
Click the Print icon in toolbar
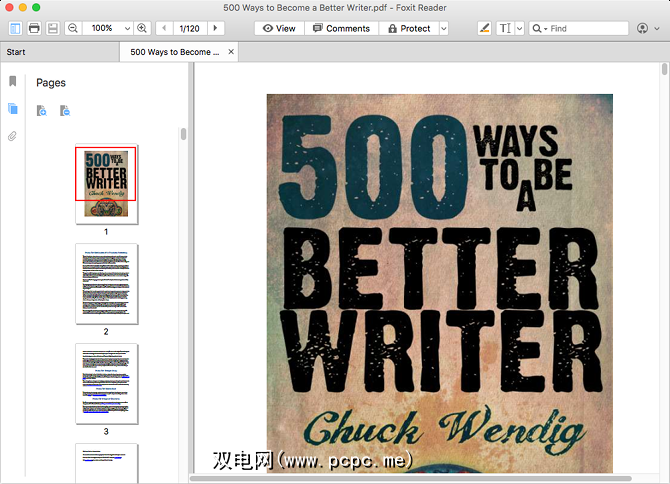tap(34, 29)
